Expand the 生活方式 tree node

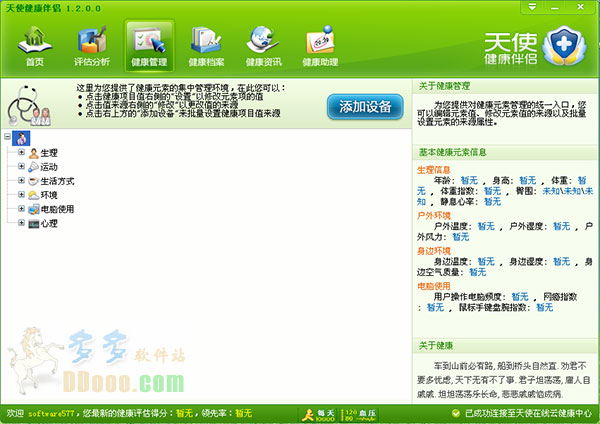coord(21,181)
